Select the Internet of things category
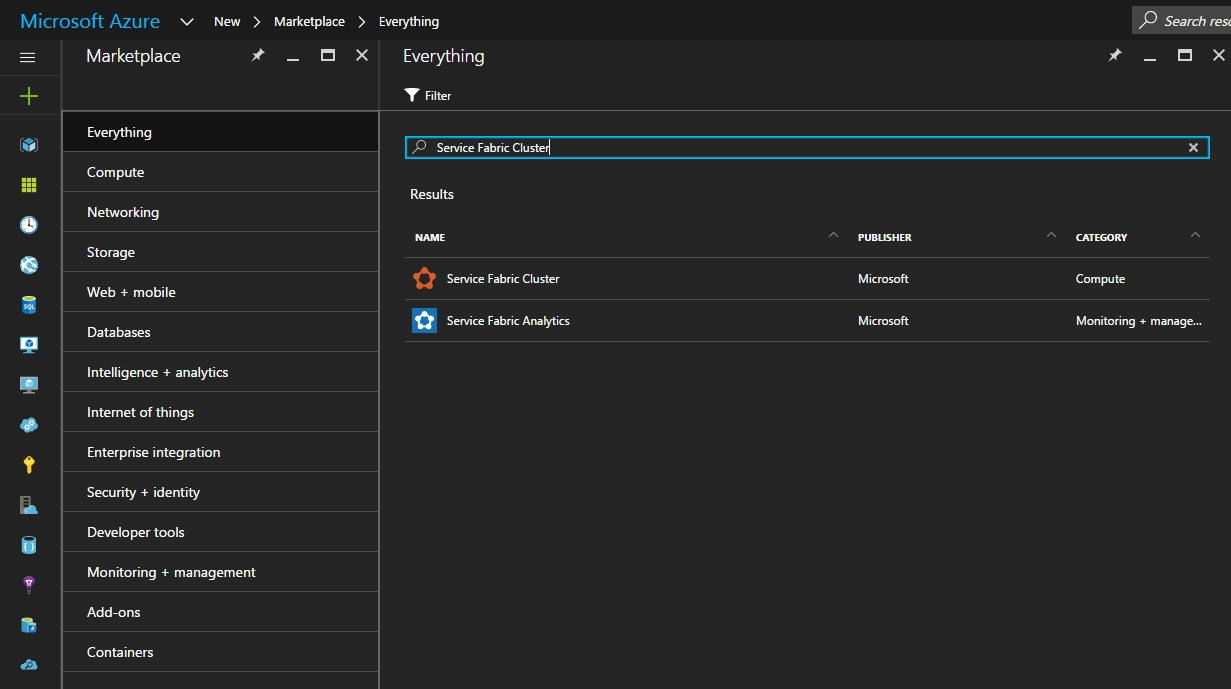The width and height of the screenshot is (1231, 689). 220,412
